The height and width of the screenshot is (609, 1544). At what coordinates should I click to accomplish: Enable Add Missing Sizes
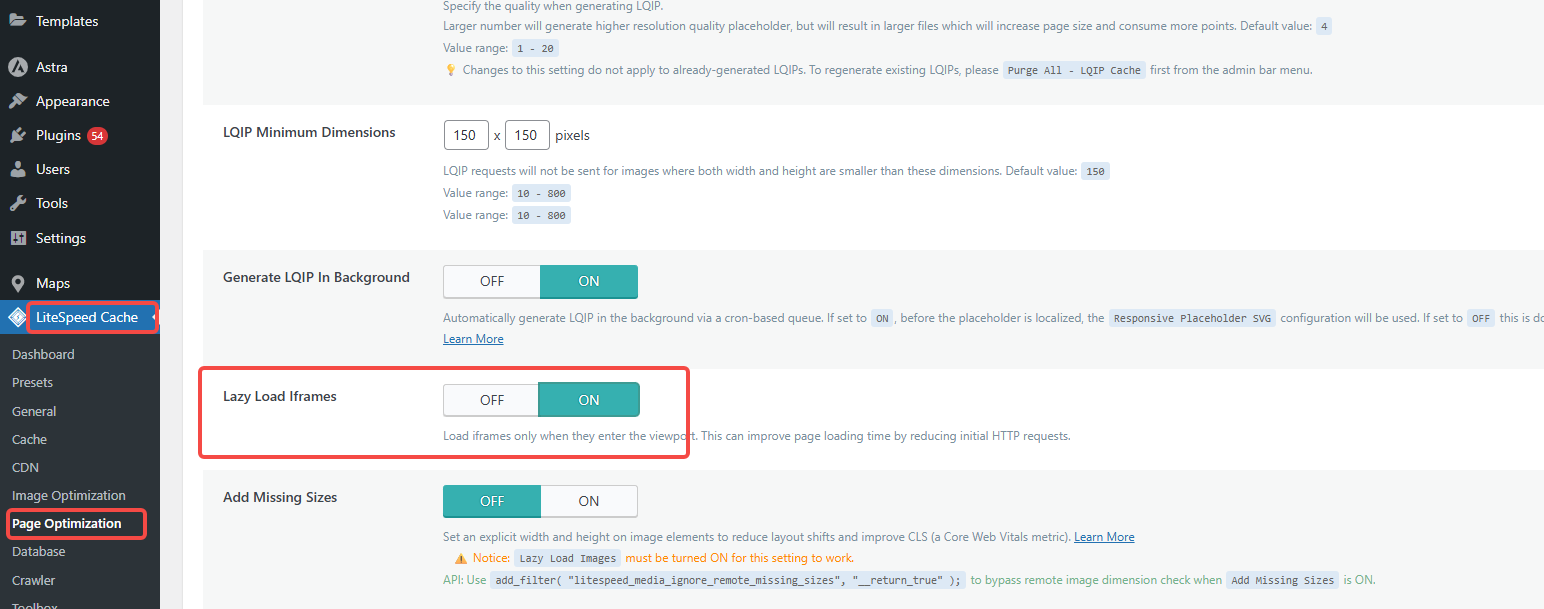click(589, 501)
